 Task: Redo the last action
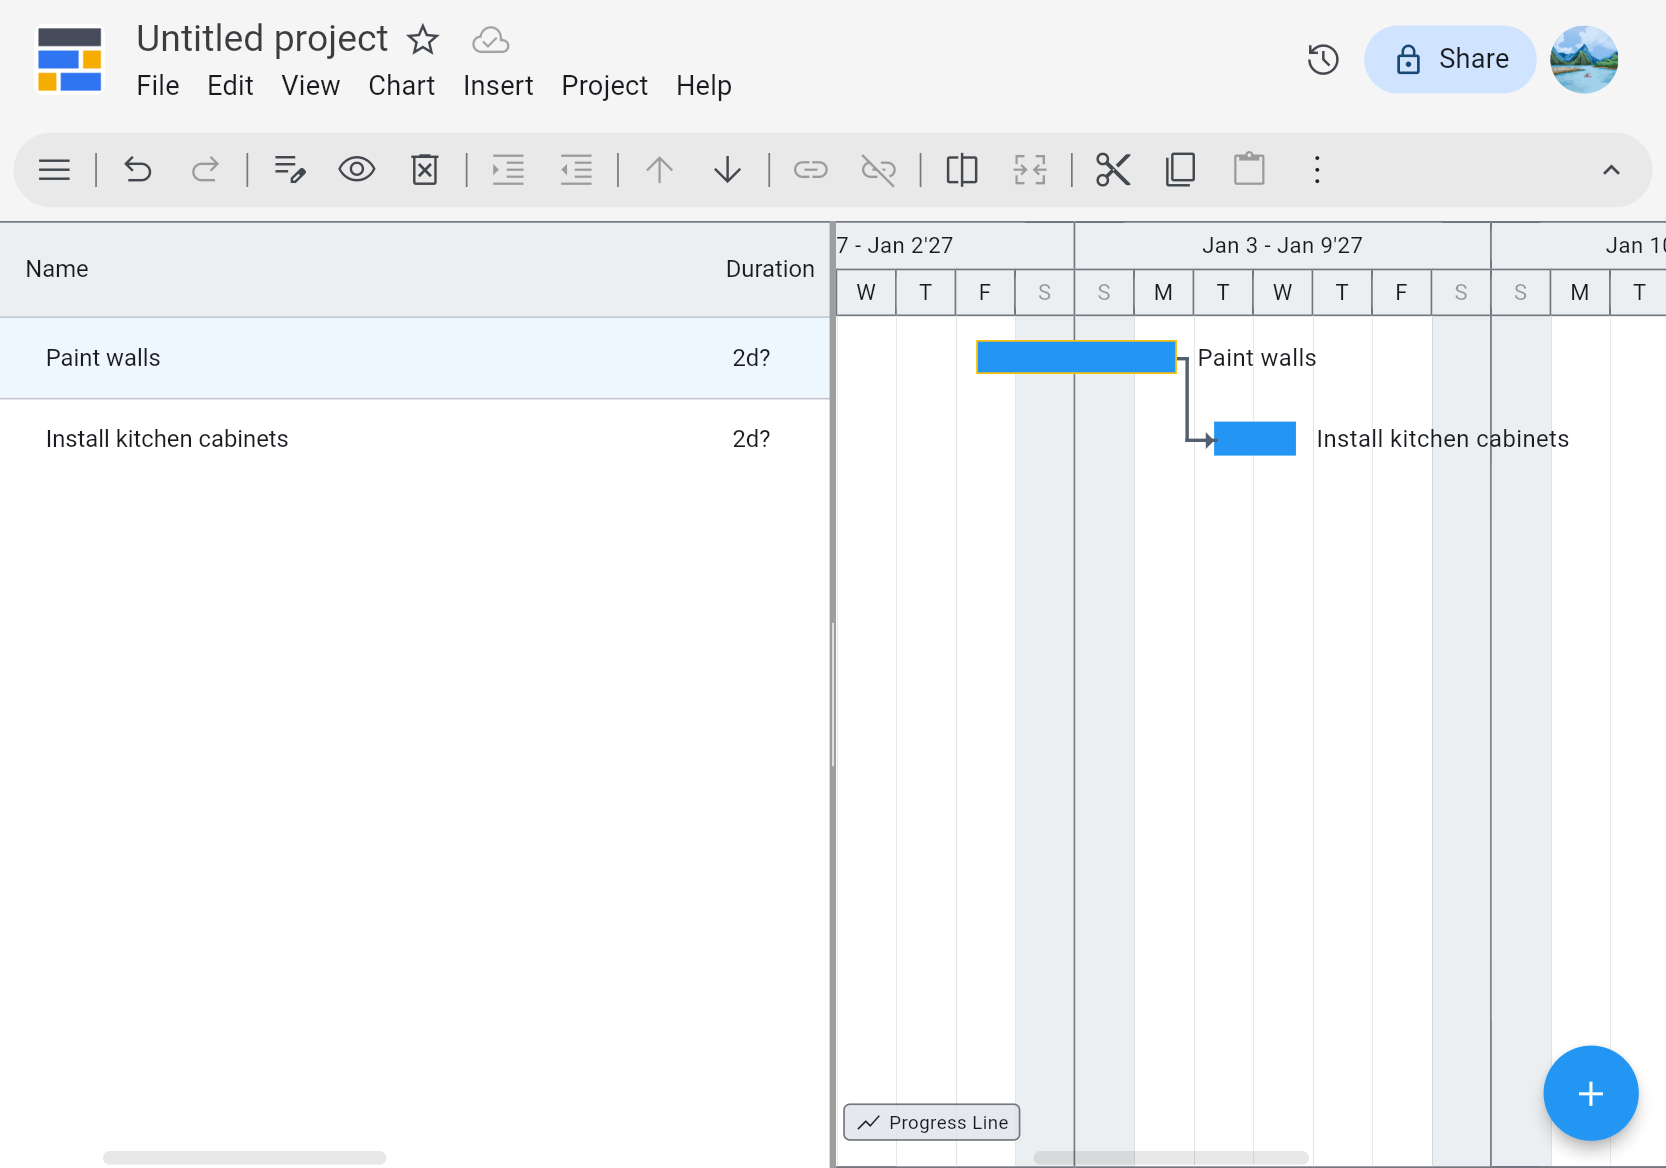point(206,169)
